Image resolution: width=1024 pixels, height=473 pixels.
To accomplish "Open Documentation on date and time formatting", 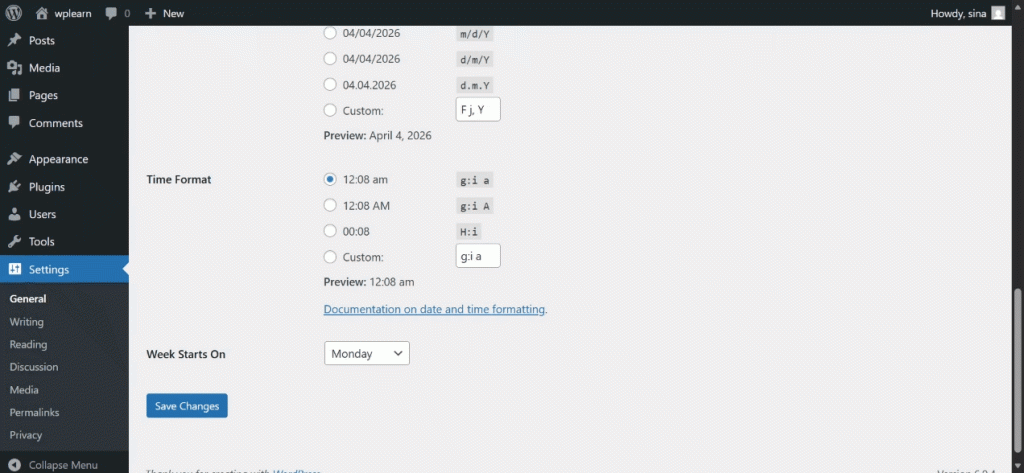I will click(434, 309).
